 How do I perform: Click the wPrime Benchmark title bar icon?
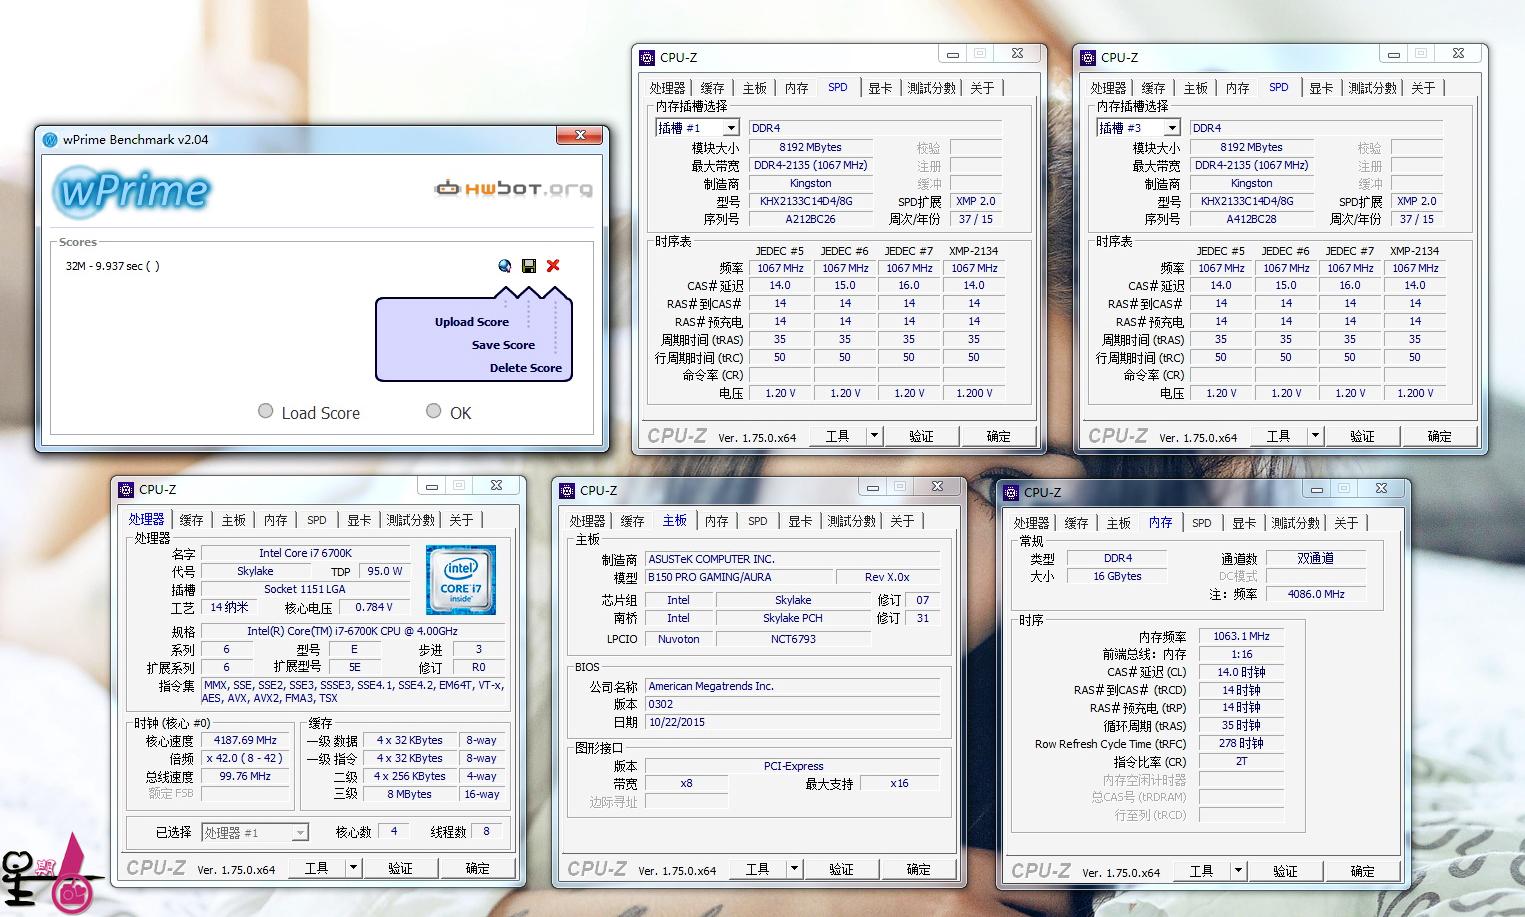50,140
